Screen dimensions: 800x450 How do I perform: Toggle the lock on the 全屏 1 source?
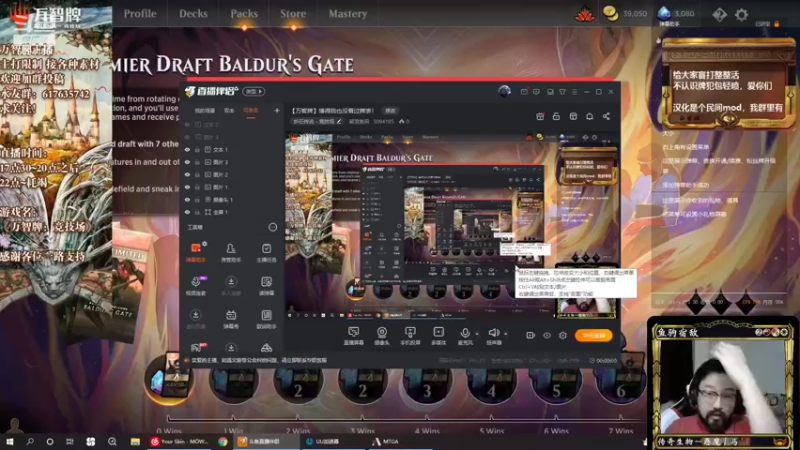(197, 212)
